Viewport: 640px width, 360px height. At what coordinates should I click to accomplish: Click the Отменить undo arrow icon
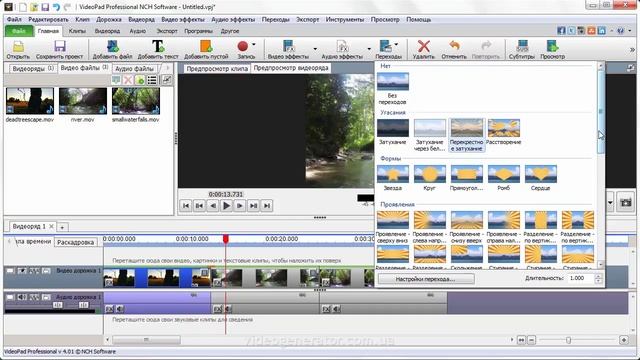coord(454,46)
